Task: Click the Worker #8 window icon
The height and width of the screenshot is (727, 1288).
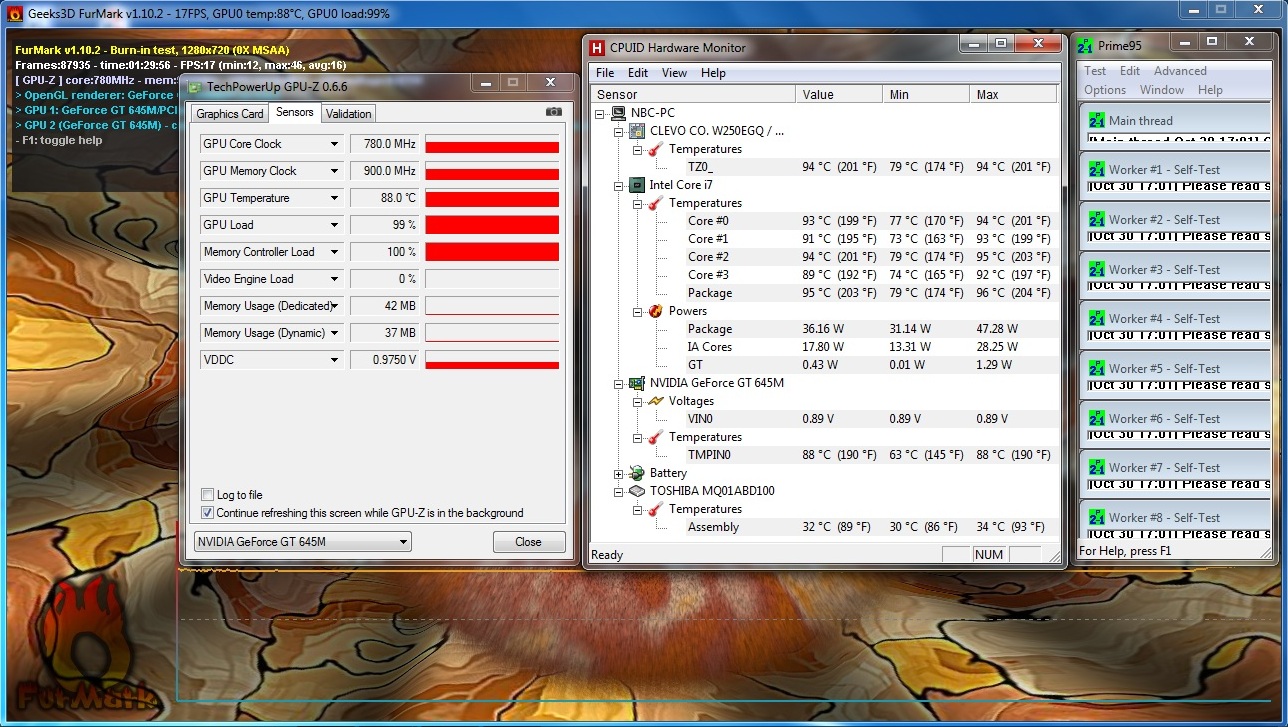Action: (1096, 517)
